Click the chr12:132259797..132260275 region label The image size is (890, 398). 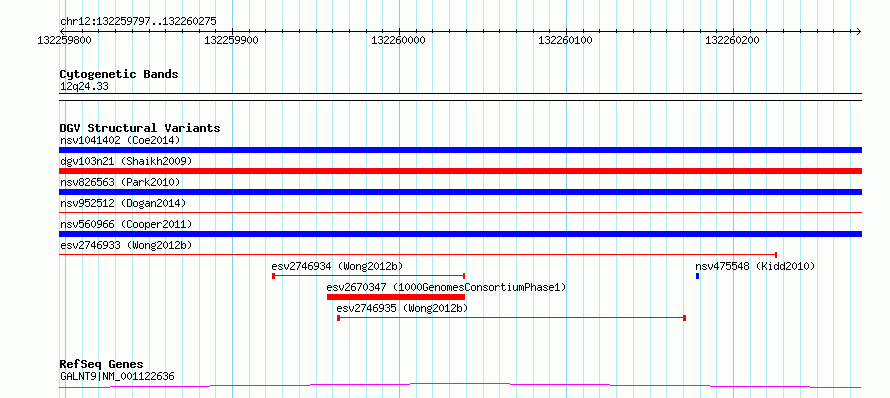[138, 22]
